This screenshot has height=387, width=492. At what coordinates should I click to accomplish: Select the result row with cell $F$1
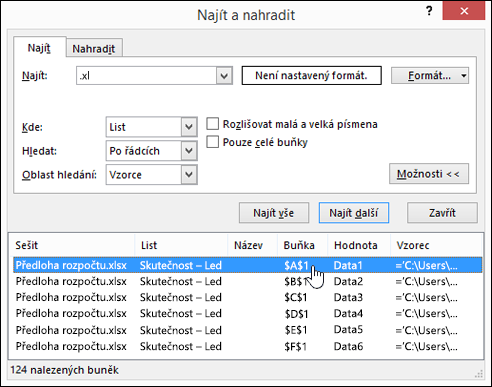click(x=247, y=346)
